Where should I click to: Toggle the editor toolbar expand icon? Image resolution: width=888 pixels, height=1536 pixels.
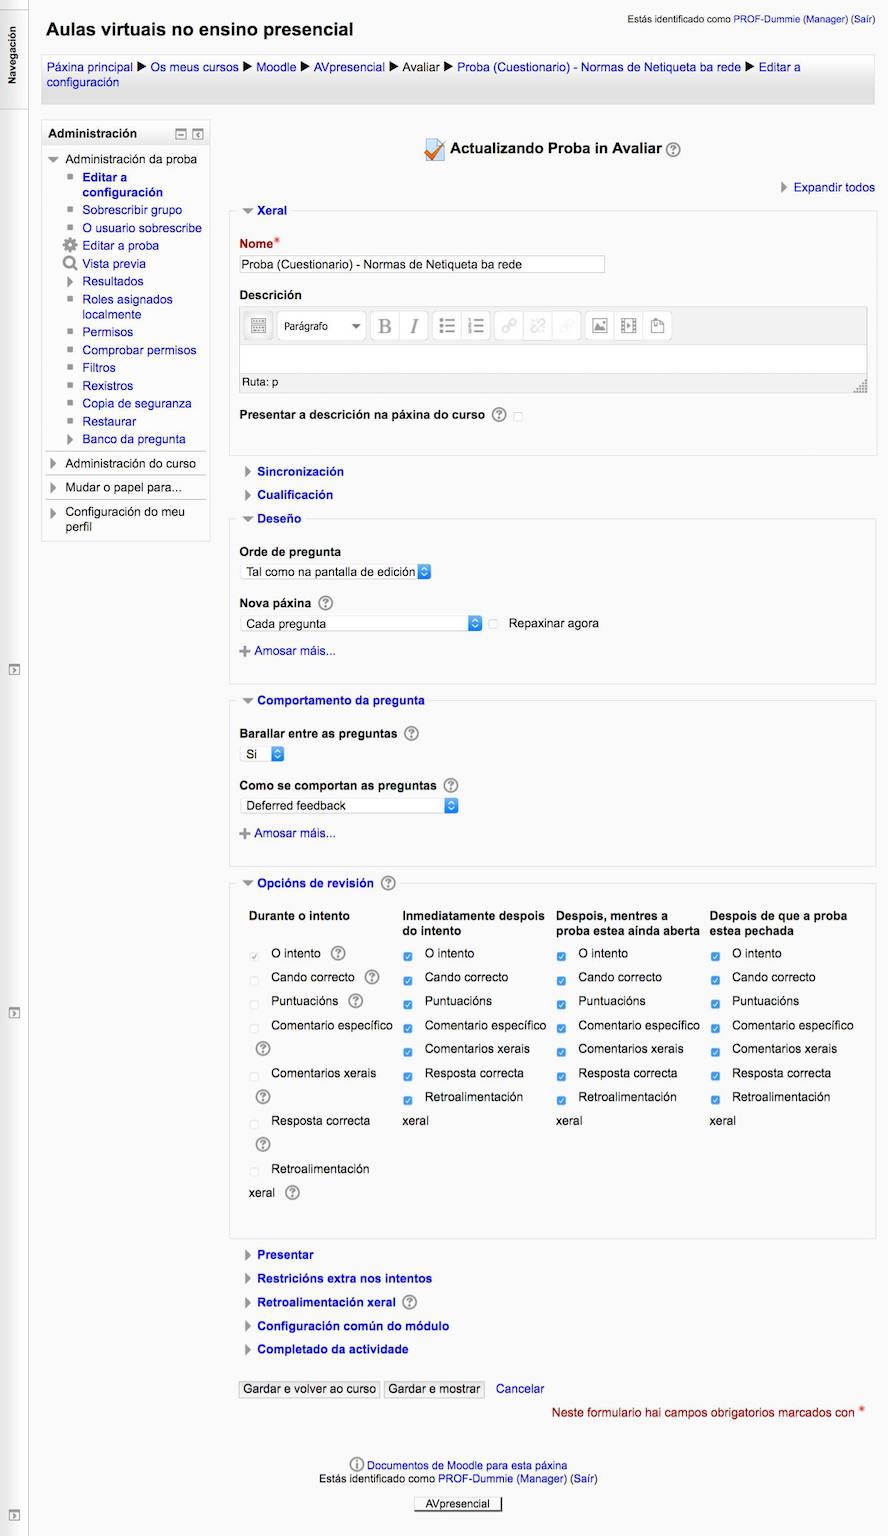pos(257,326)
